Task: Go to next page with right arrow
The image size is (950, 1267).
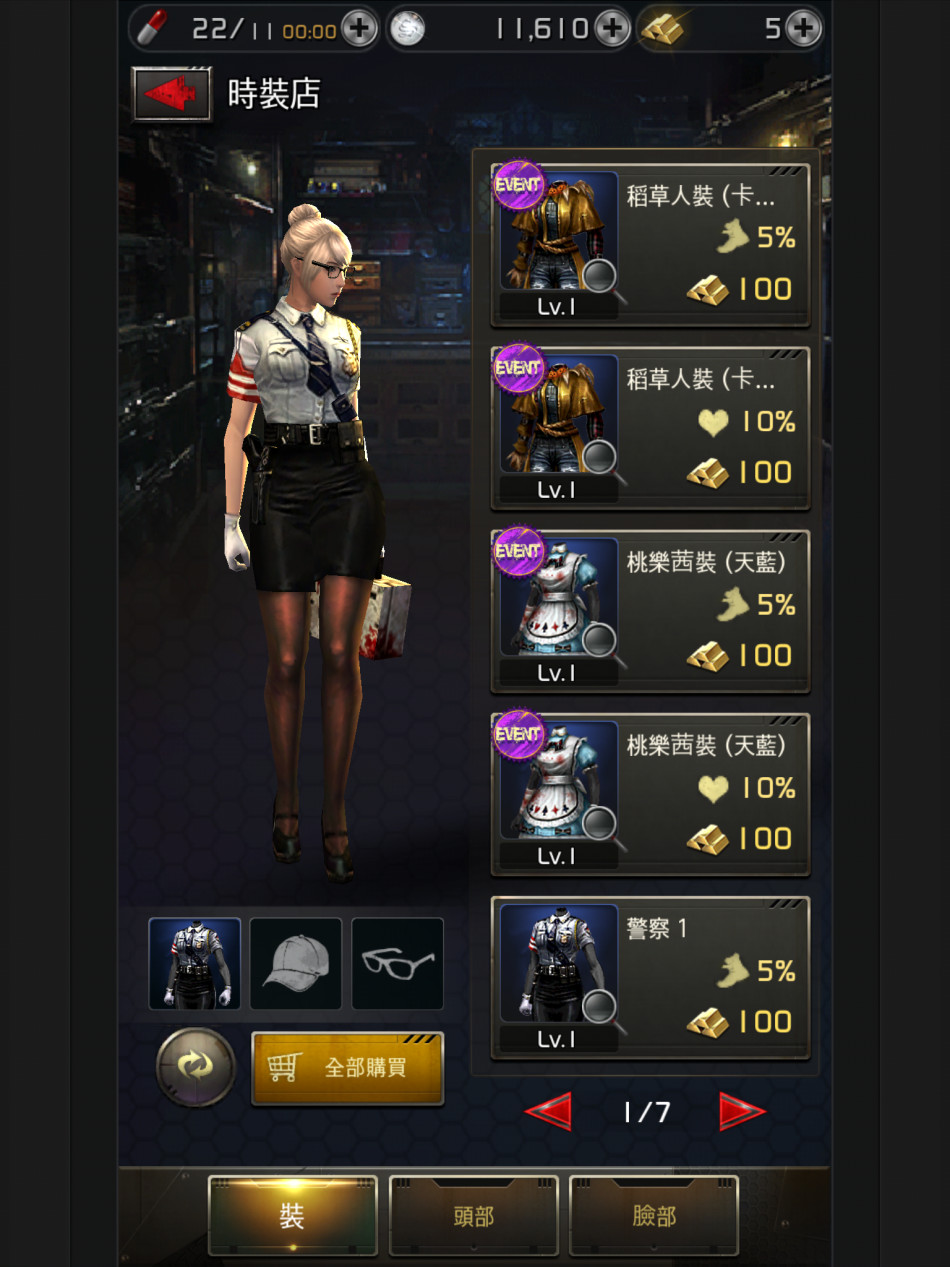Action: (742, 1112)
